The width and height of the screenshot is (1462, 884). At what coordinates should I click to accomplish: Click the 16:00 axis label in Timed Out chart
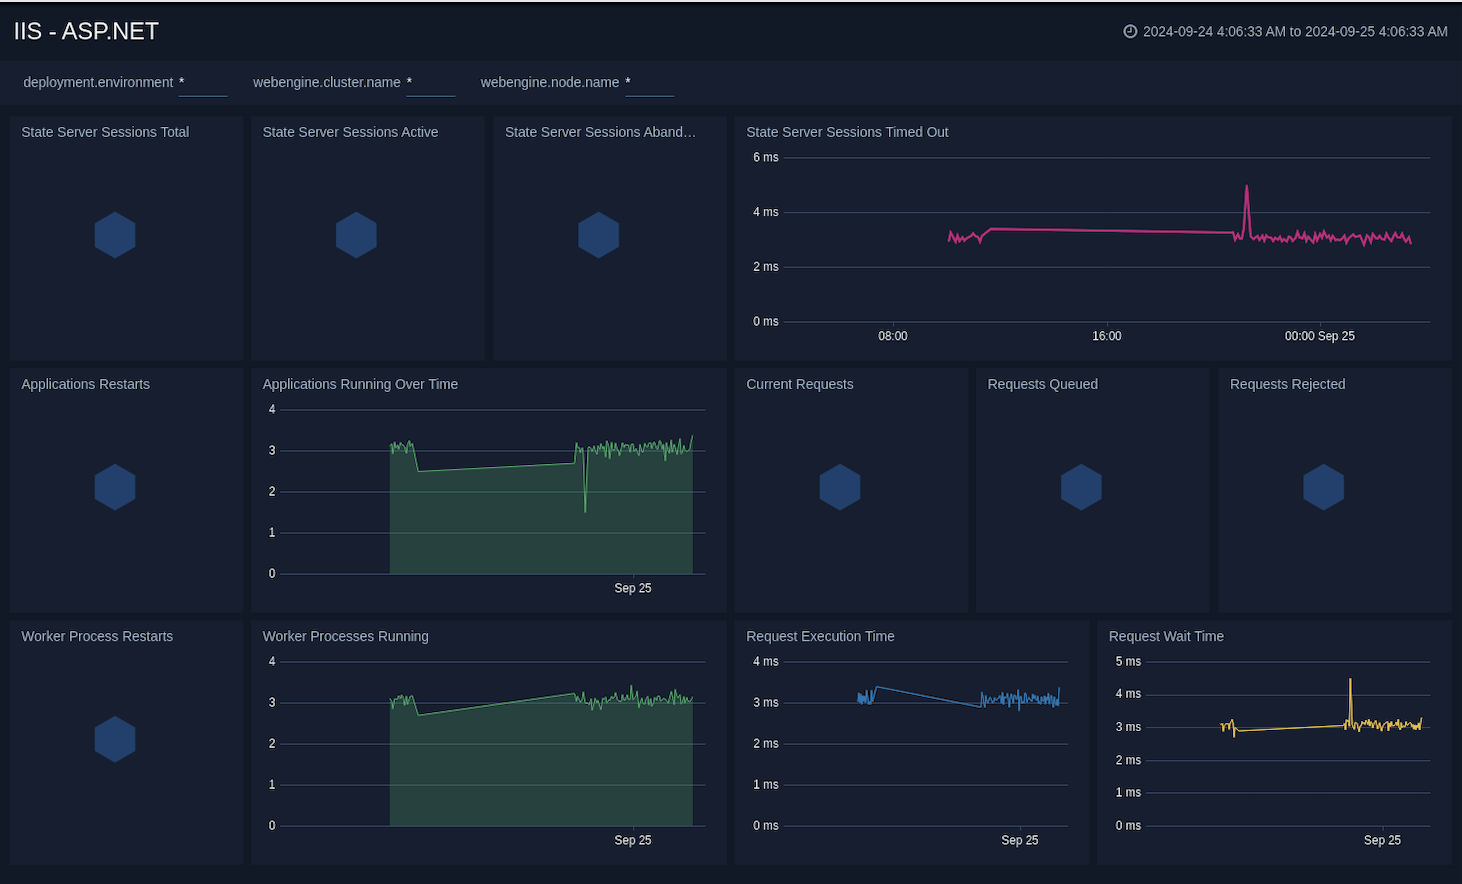[x=1107, y=336]
